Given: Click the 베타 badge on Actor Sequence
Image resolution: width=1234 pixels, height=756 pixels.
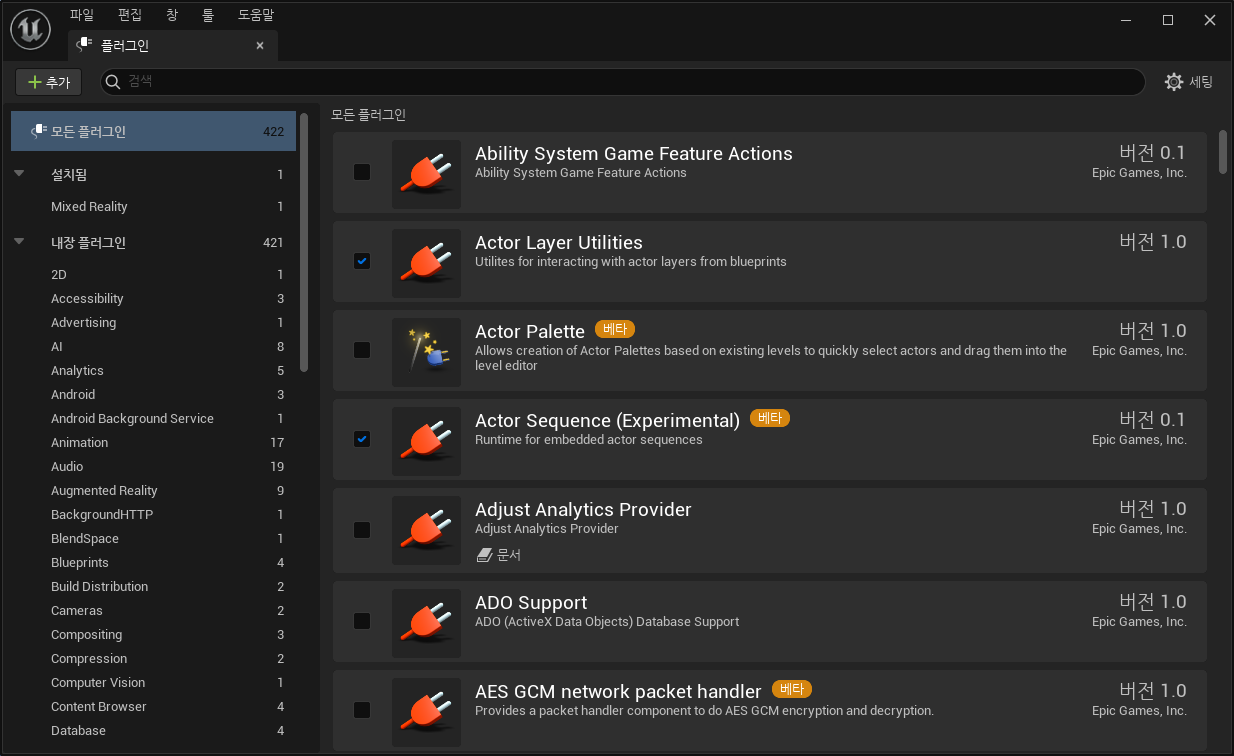Looking at the screenshot, I should pyautogui.click(x=770, y=418).
